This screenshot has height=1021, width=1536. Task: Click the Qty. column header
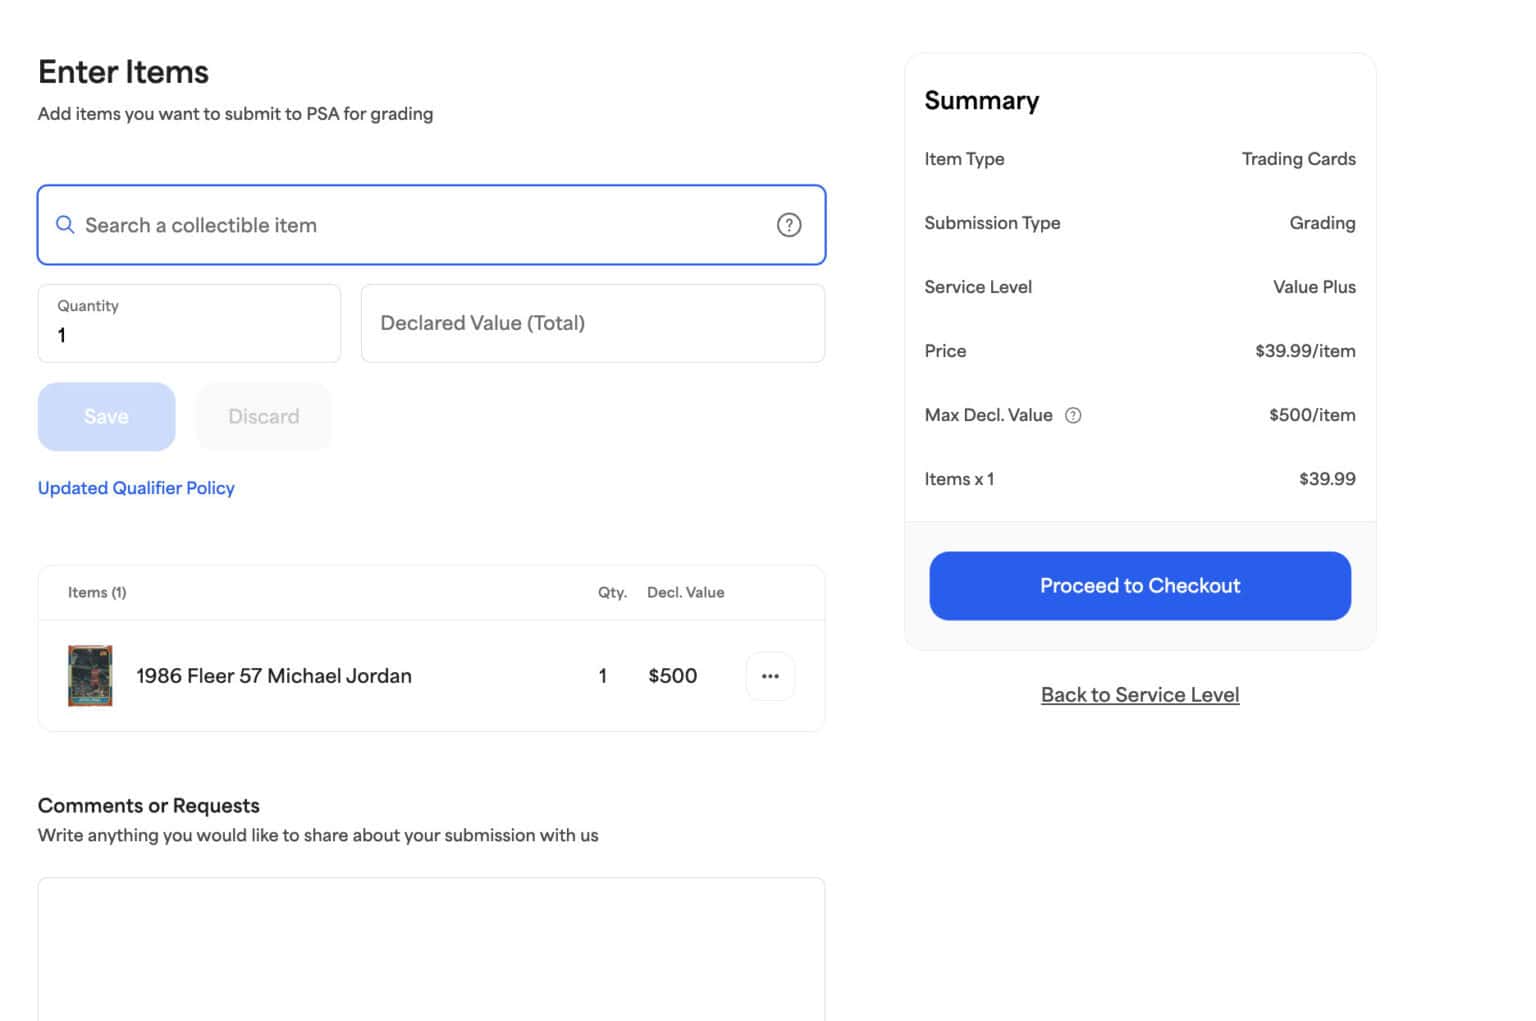pos(612,592)
